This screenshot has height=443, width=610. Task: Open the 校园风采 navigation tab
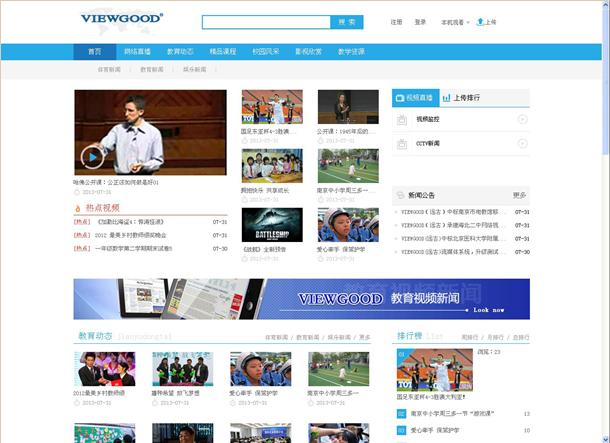pyautogui.click(x=266, y=52)
